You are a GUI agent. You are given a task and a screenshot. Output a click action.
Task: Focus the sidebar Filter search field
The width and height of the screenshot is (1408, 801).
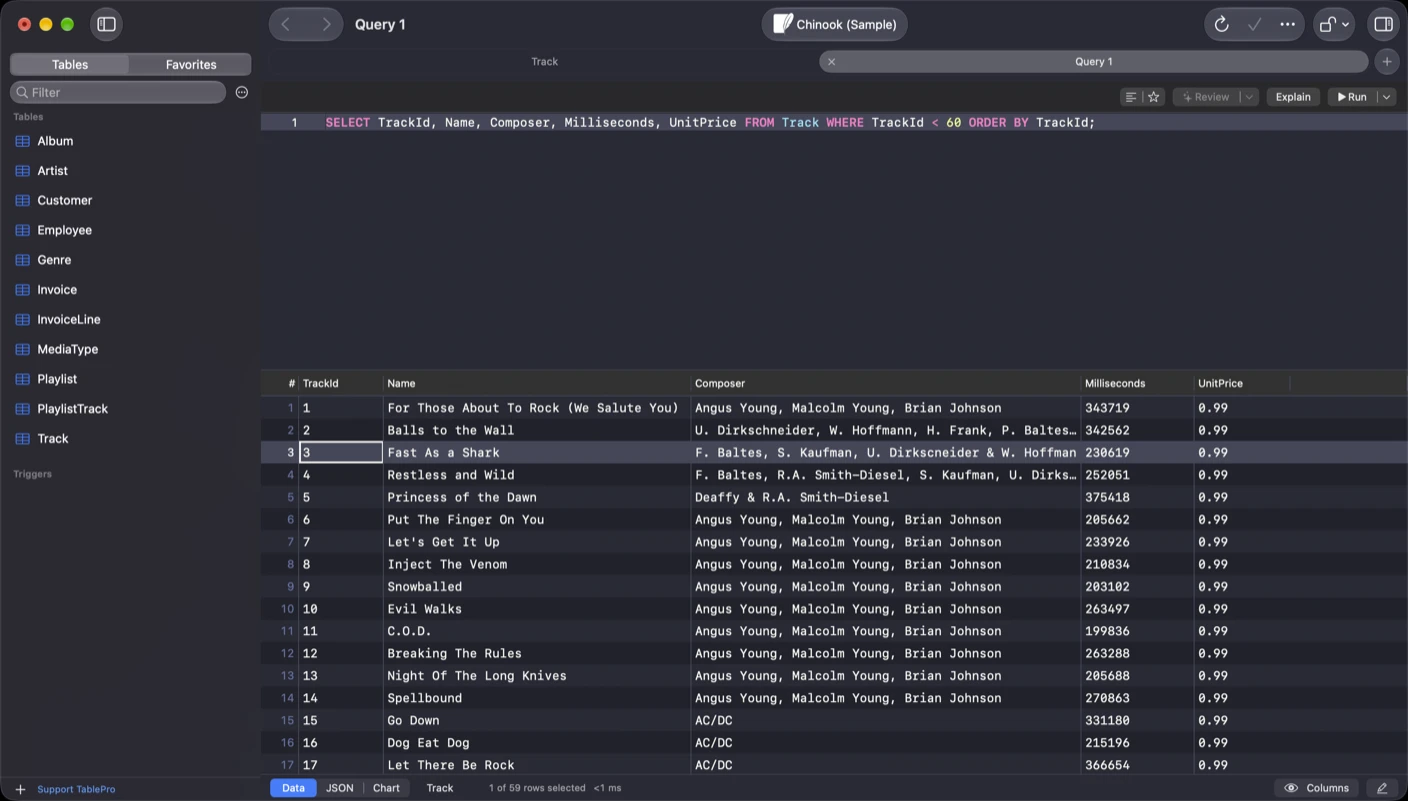point(118,92)
